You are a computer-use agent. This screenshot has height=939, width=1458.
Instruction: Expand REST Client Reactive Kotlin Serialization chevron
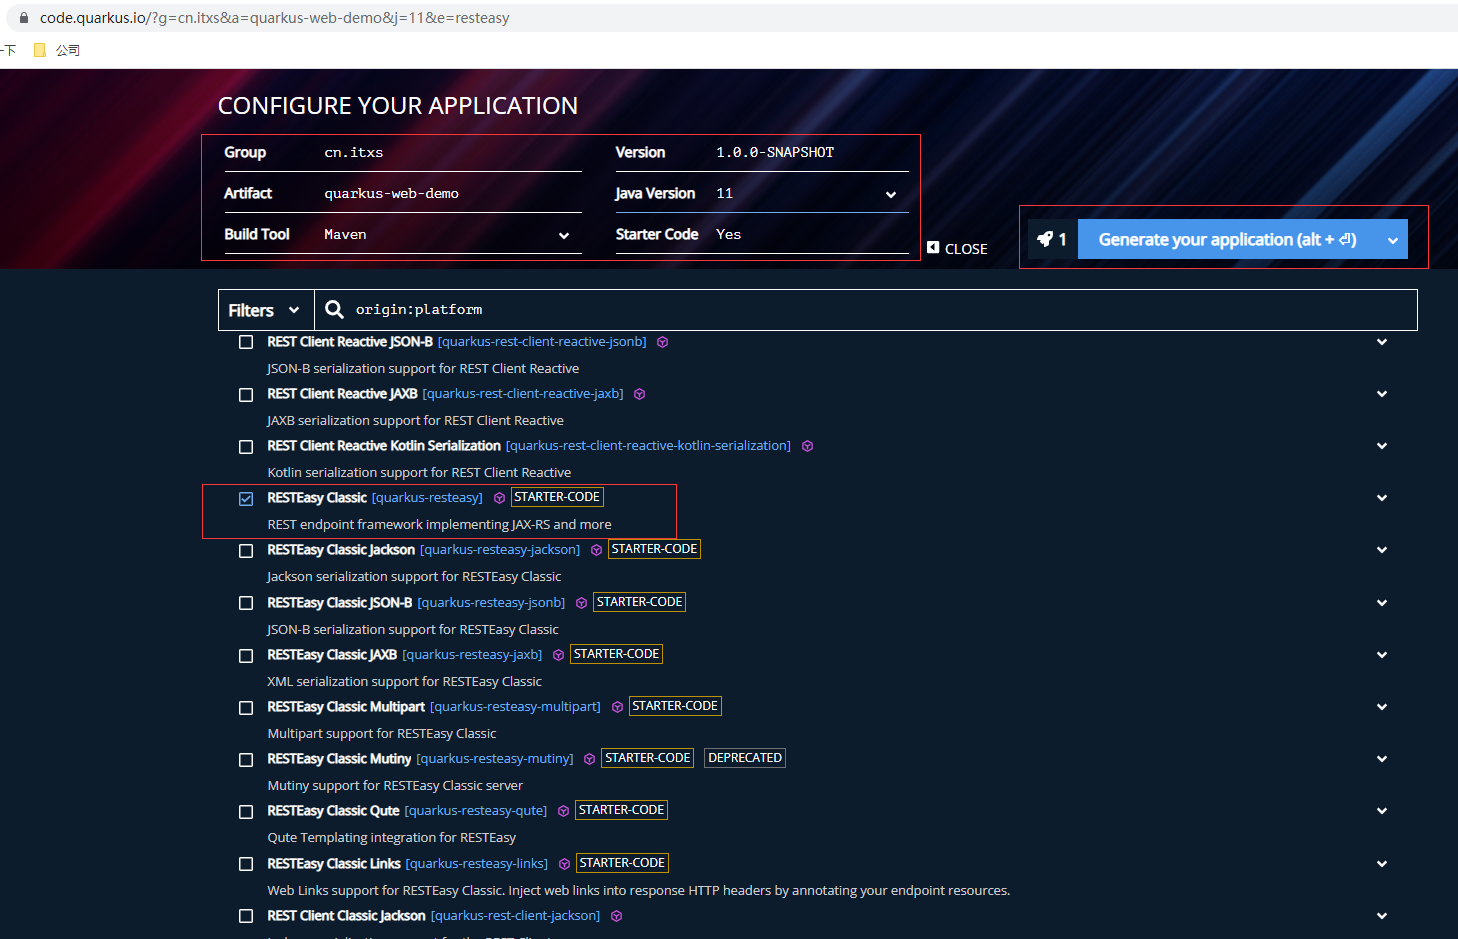(1381, 446)
